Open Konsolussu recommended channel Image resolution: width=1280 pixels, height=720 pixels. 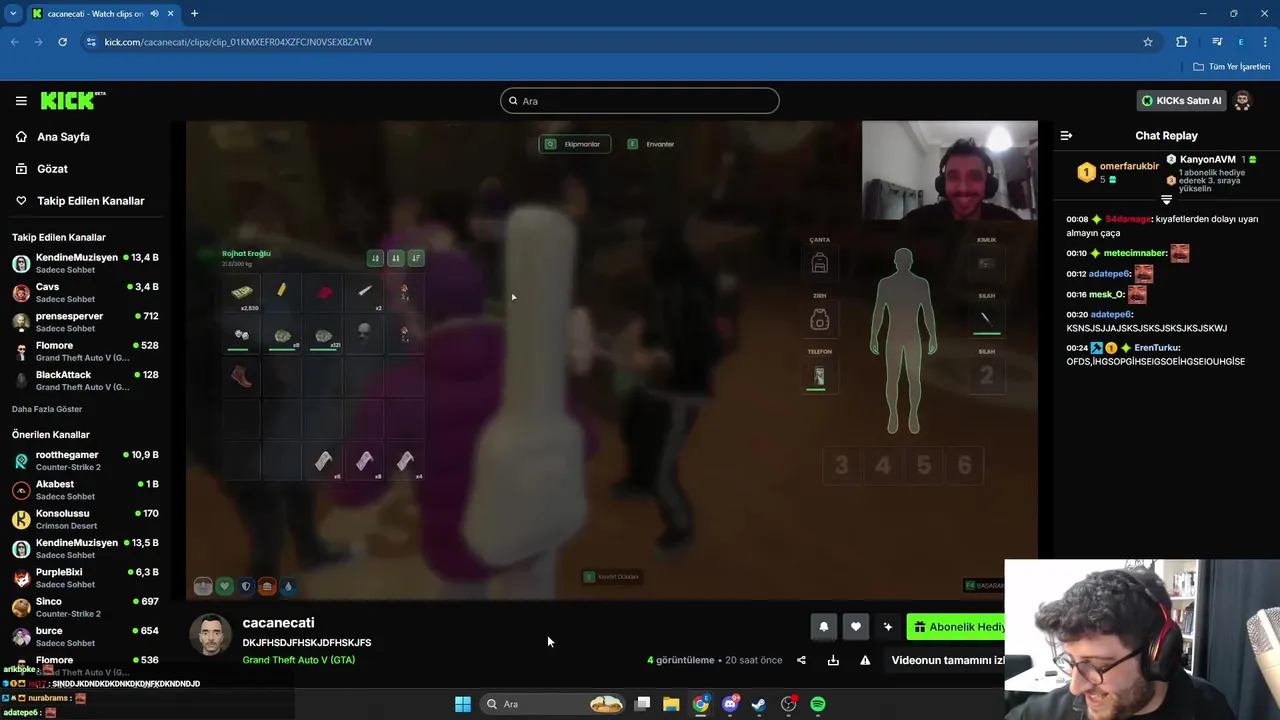coord(85,519)
